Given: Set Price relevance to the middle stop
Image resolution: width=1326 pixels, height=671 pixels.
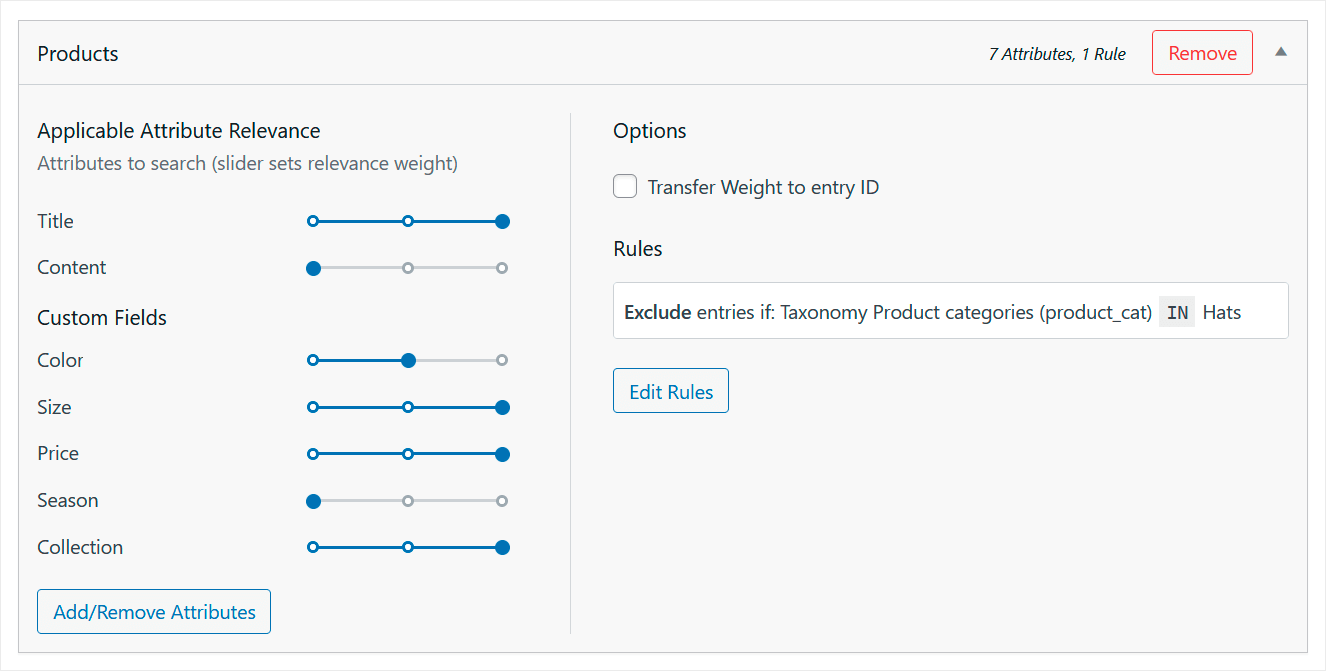Looking at the screenshot, I should click(x=408, y=454).
